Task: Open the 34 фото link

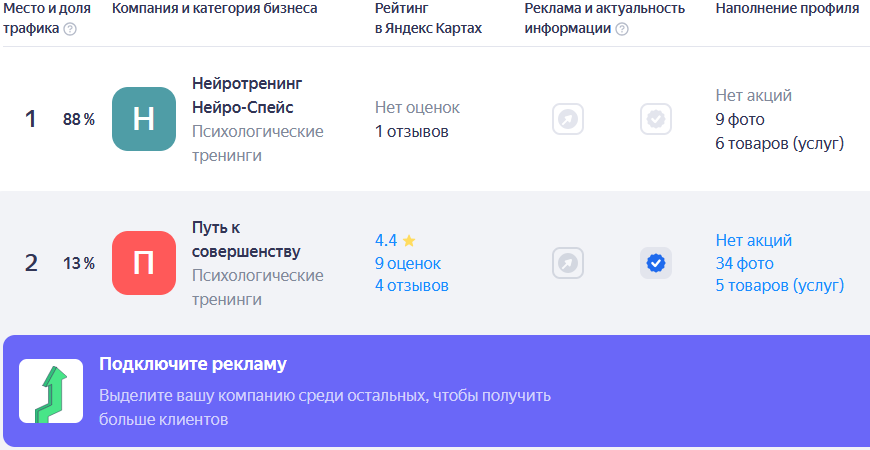Action: tap(744, 263)
